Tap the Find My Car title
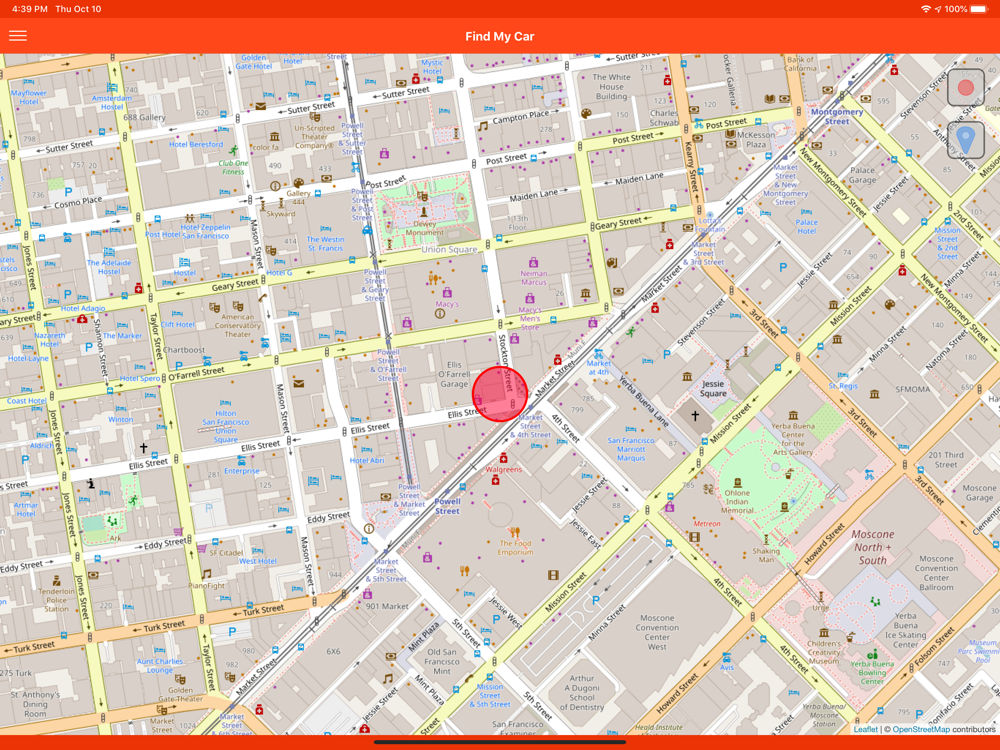The height and width of the screenshot is (750, 1000). (x=499, y=36)
